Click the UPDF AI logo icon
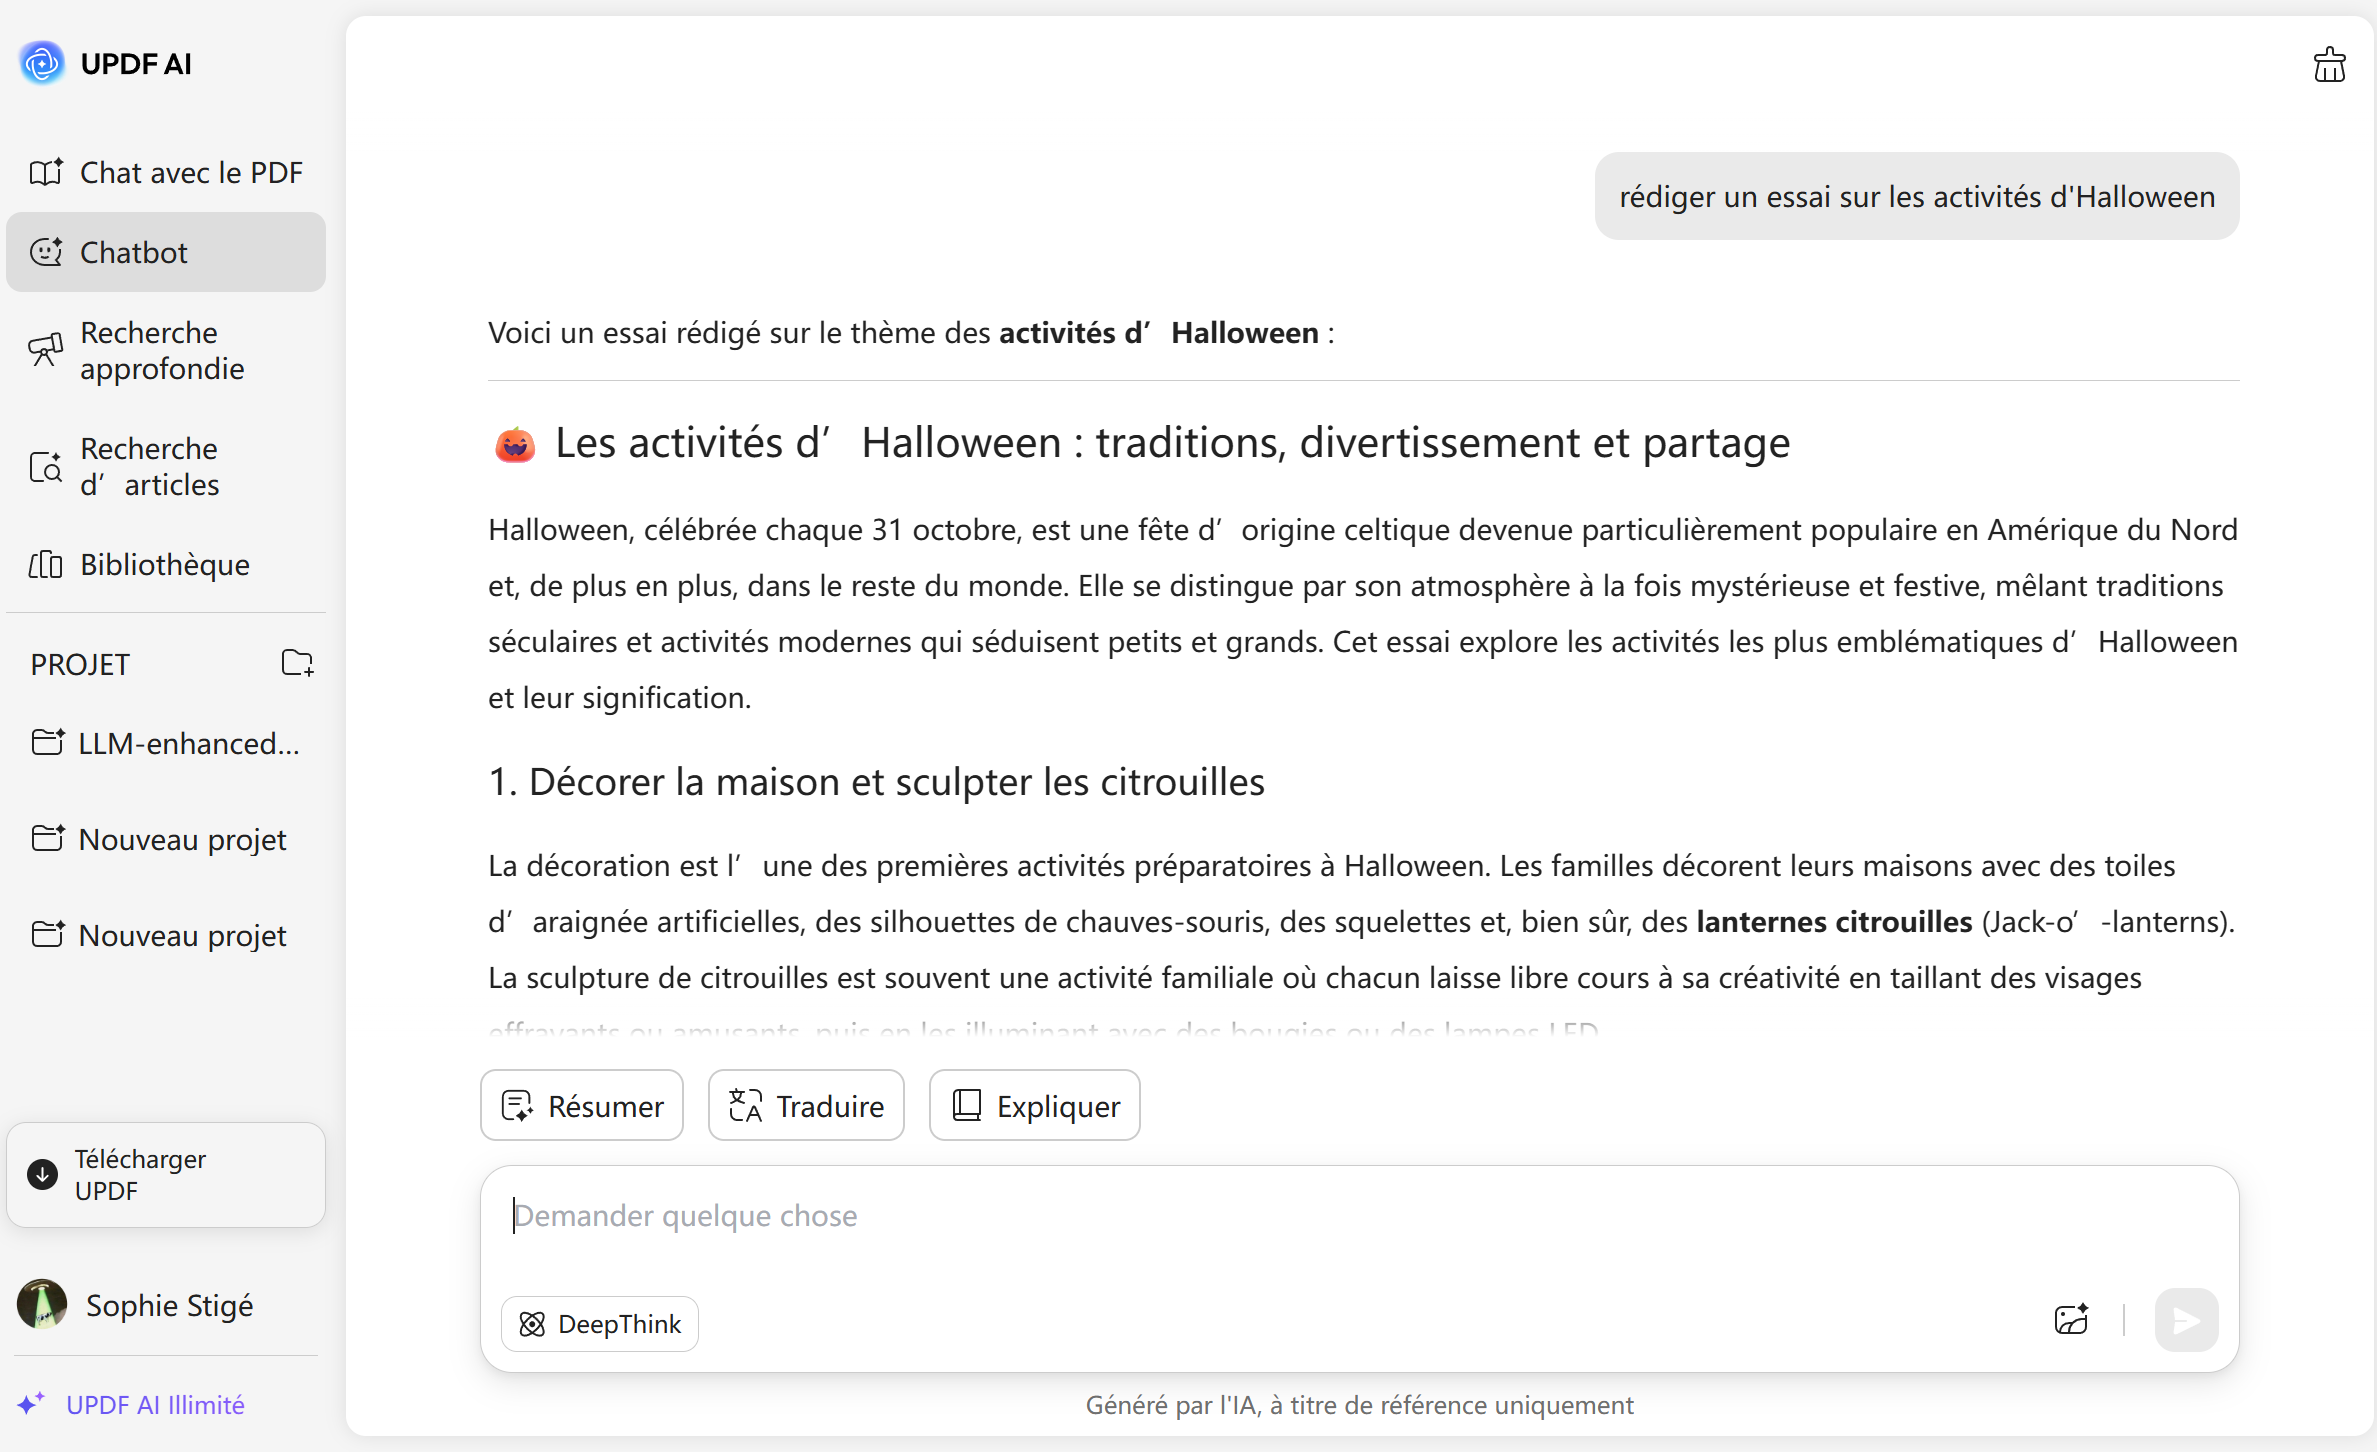2377x1452 pixels. click(42, 64)
